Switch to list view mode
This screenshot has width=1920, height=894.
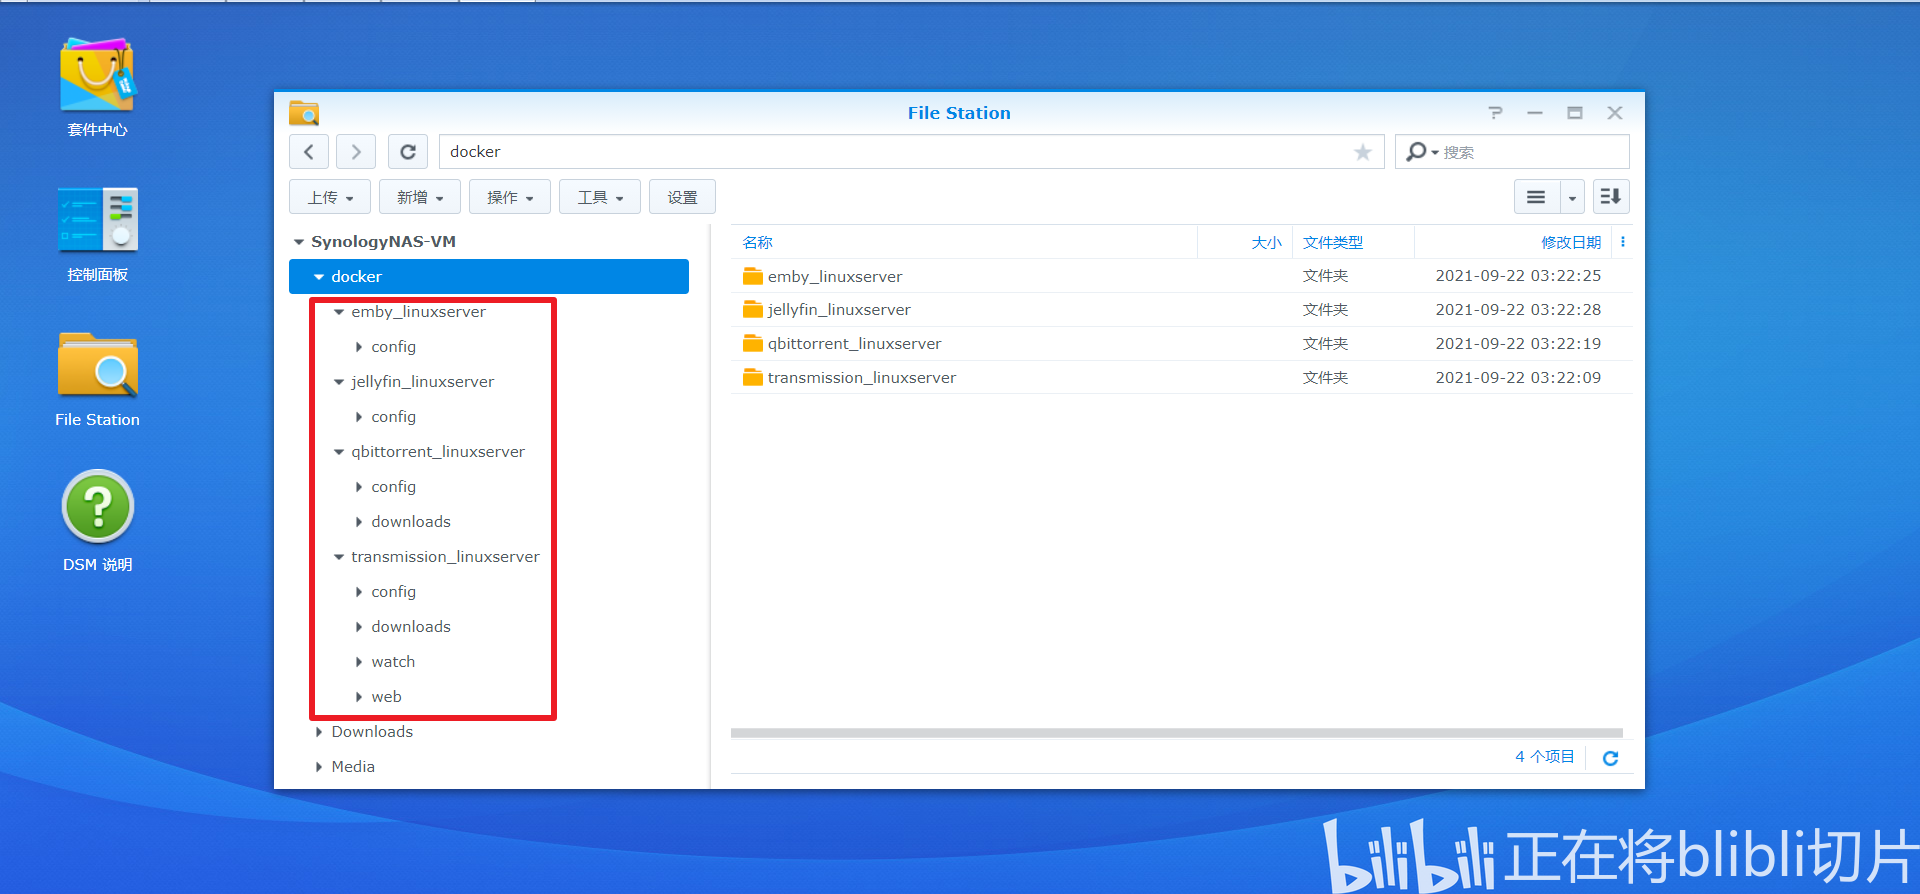[1536, 197]
